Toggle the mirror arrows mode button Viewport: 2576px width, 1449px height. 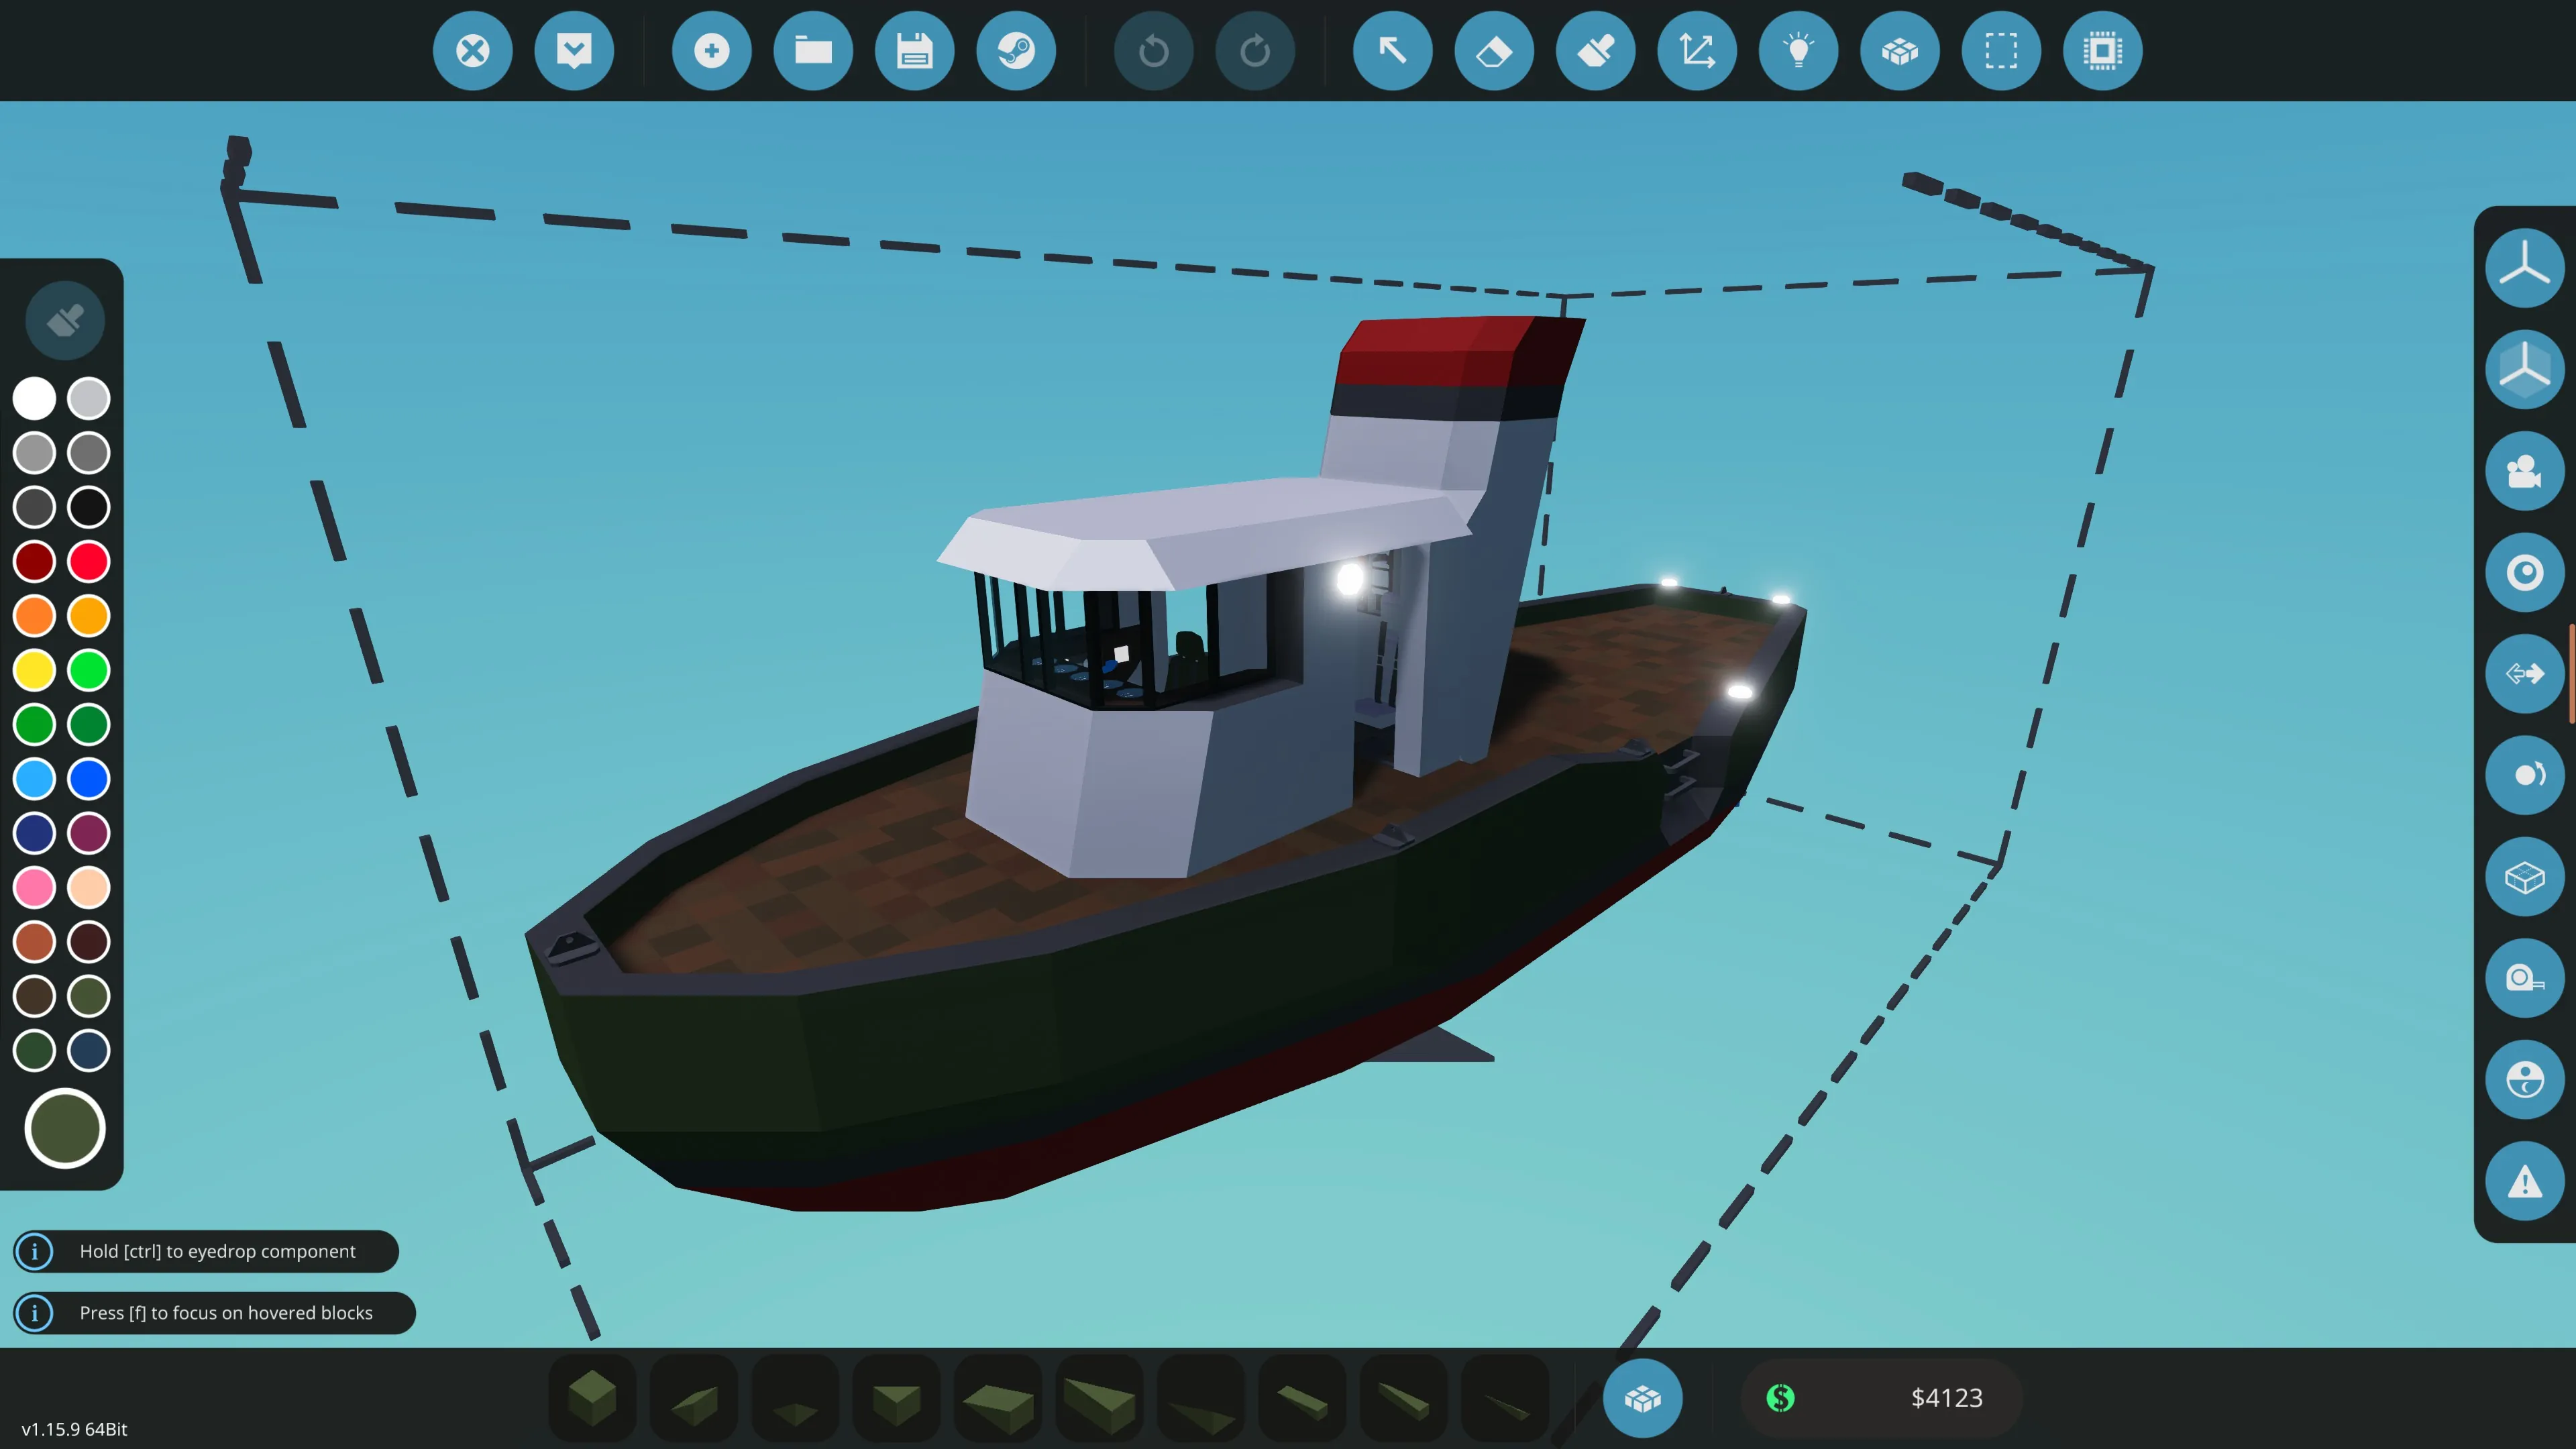coord(2524,674)
